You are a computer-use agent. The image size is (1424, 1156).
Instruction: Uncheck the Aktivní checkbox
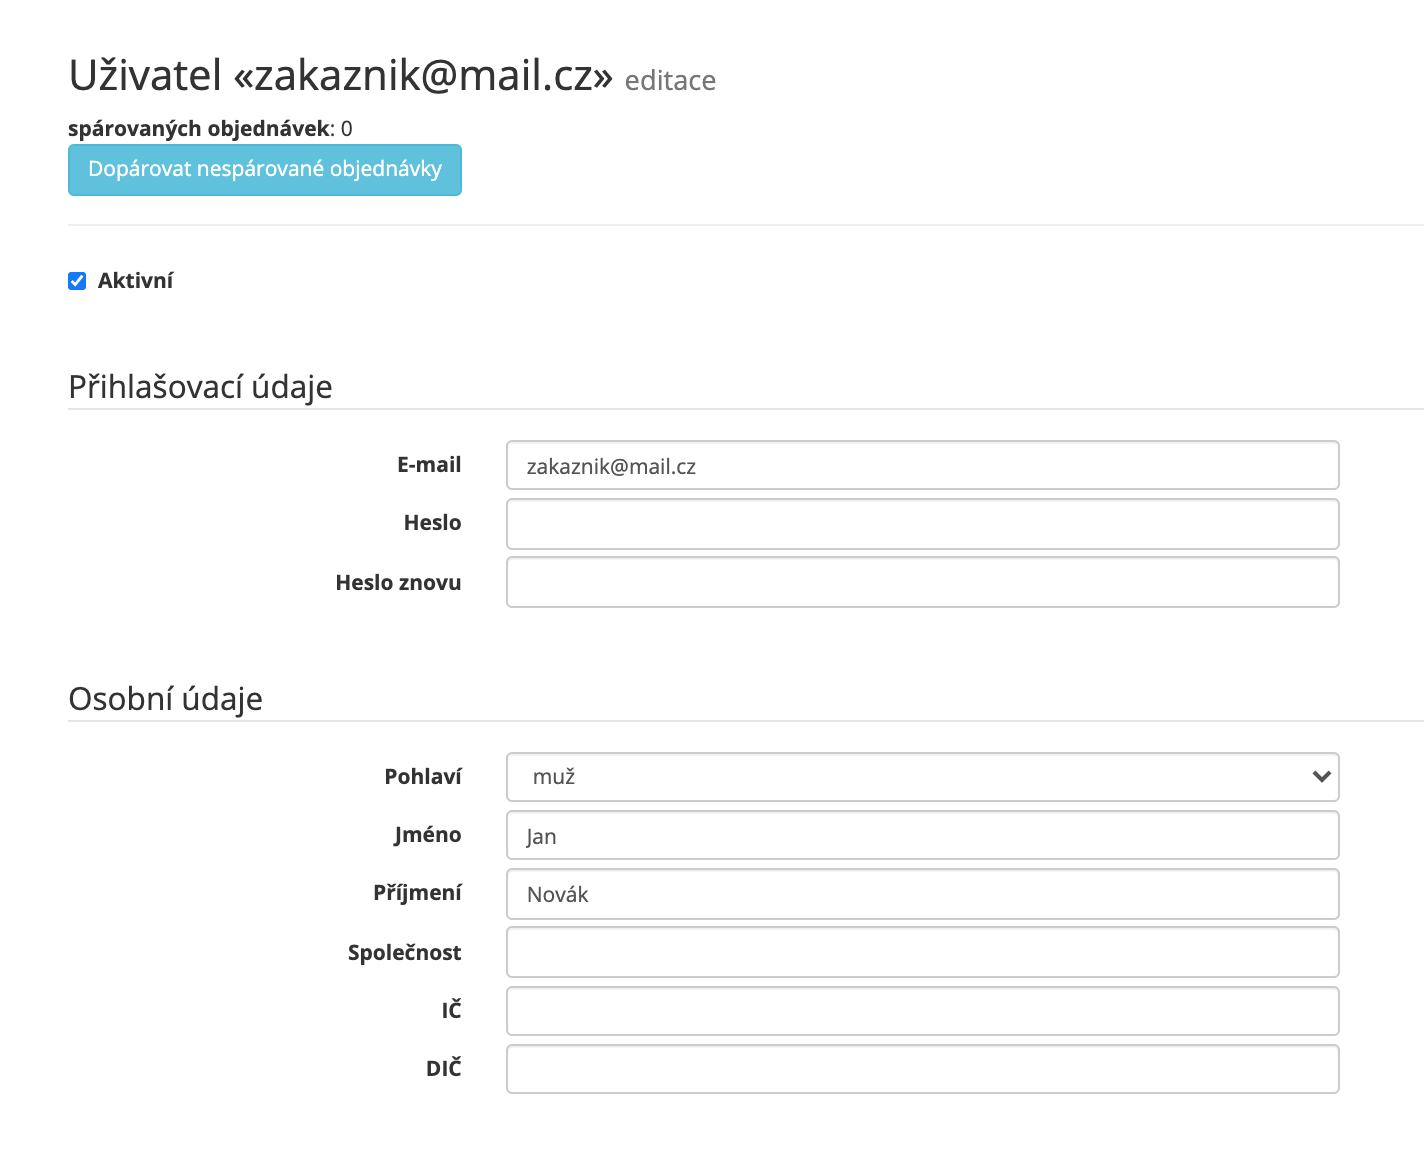click(77, 281)
